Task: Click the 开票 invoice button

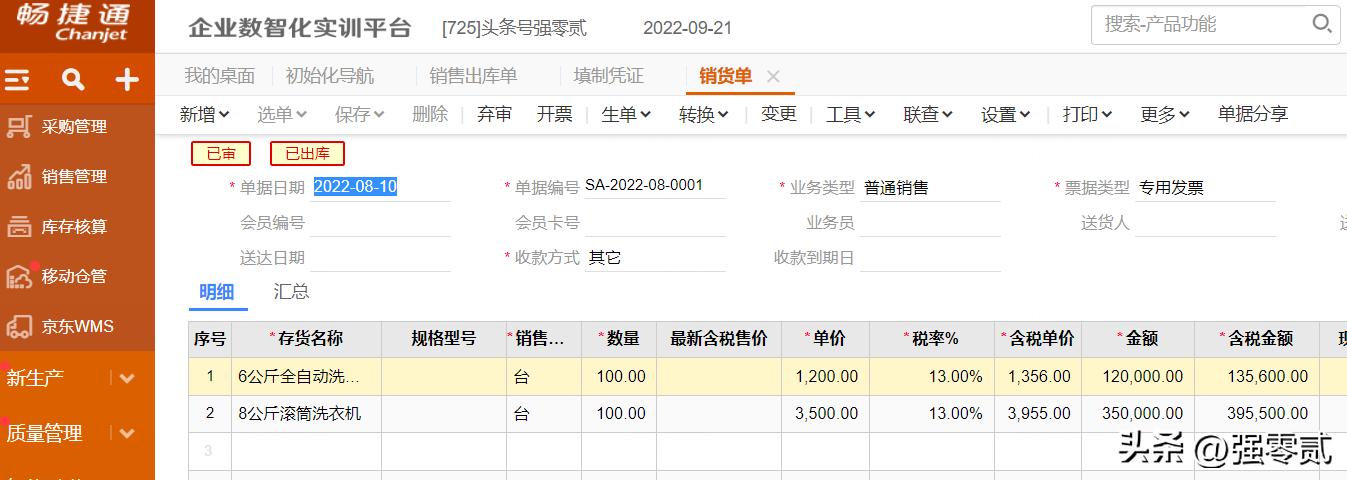Action: [555, 115]
